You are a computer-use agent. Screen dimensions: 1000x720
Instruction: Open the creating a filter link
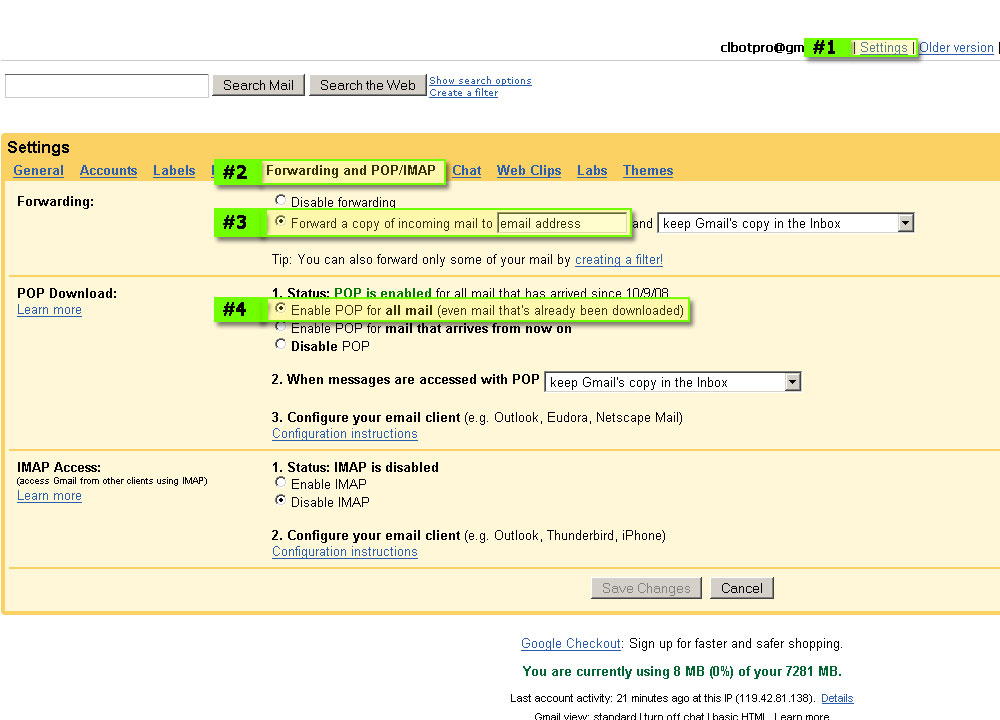[618, 260]
